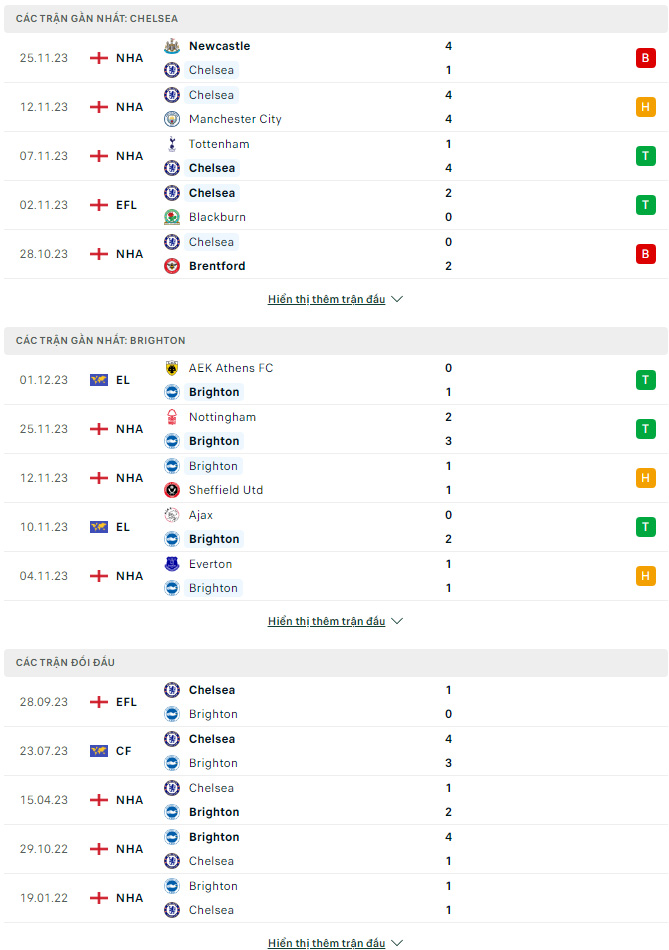Click the Manchester City crest icon

[172, 119]
